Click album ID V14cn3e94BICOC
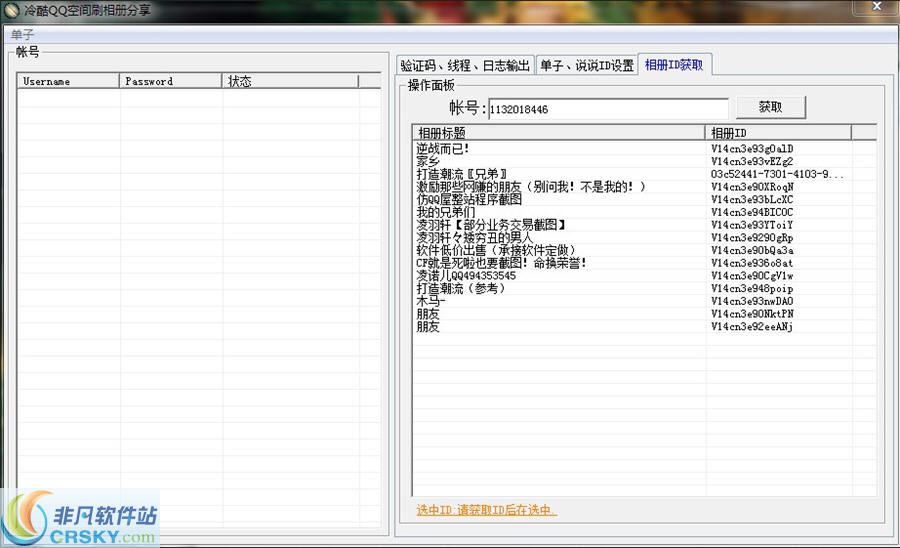 click(x=752, y=212)
